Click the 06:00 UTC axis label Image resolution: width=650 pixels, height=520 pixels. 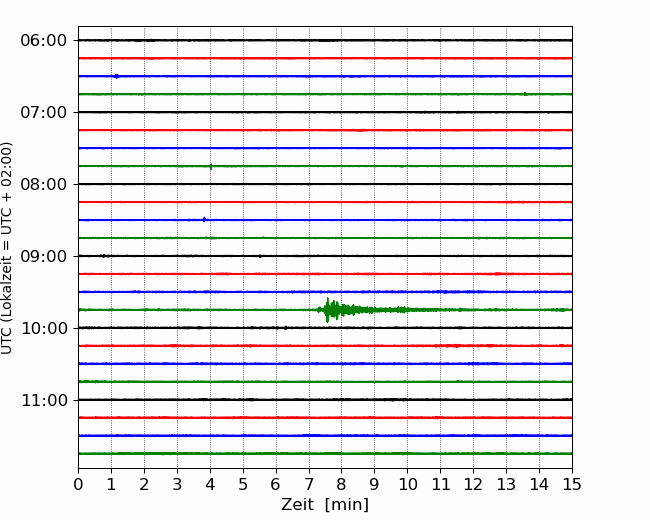[44, 41]
